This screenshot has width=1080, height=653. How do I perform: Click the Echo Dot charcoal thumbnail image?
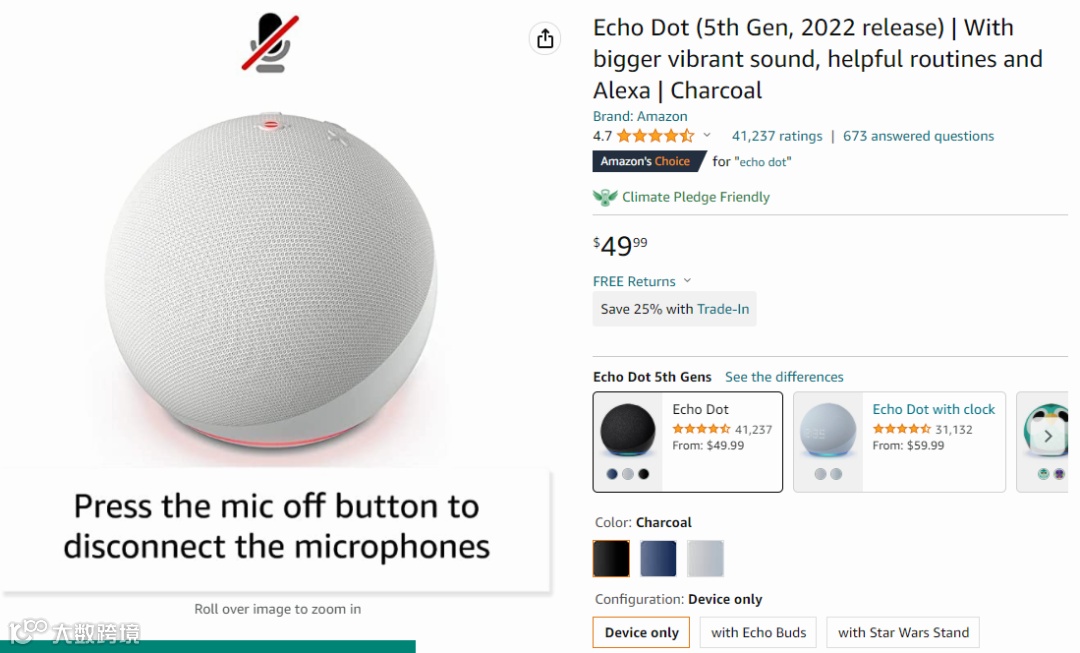tap(627, 431)
